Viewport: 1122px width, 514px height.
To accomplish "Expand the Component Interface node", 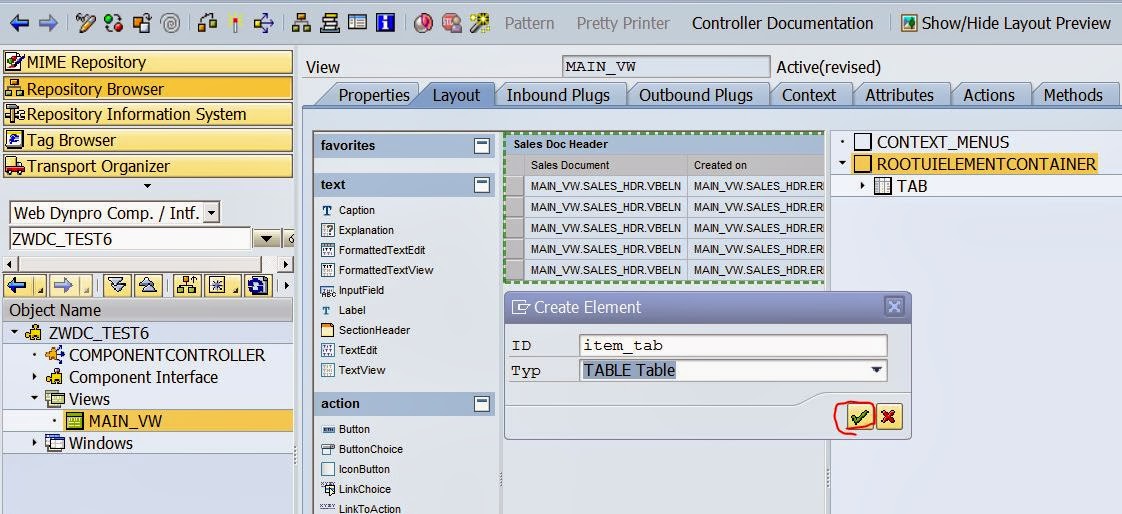I will click(x=34, y=377).
